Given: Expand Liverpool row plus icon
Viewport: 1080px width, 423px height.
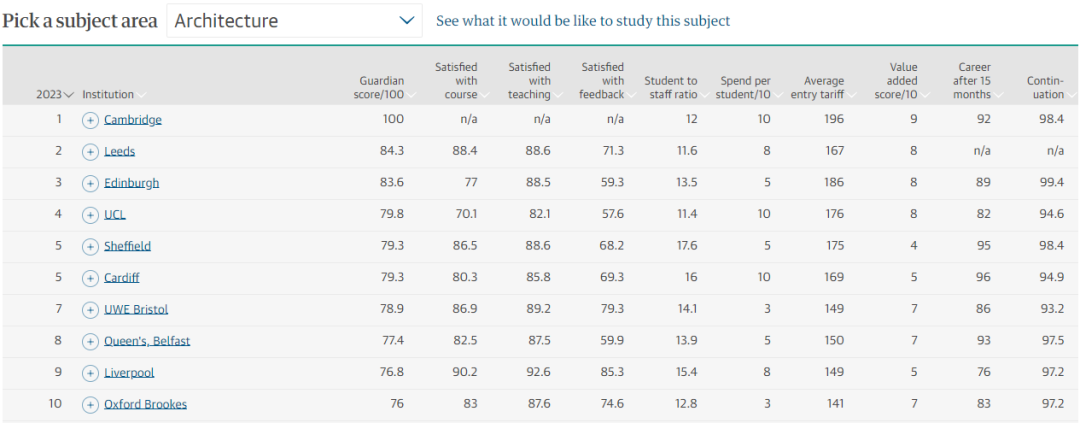Looking at the screenshot, I should 90,373.
